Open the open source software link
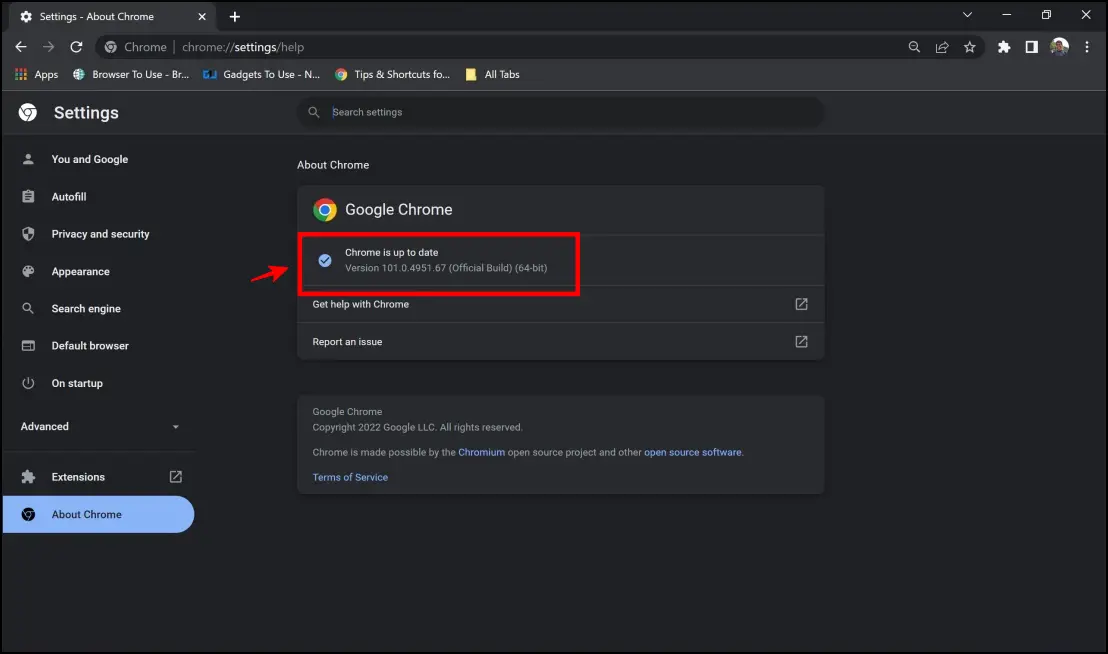Viewport: 1108px width, 654px height. [692, 453]
